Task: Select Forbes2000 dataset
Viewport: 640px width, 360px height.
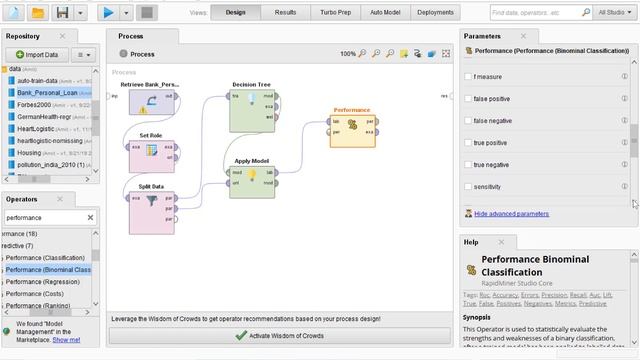Action: point(49,105)
